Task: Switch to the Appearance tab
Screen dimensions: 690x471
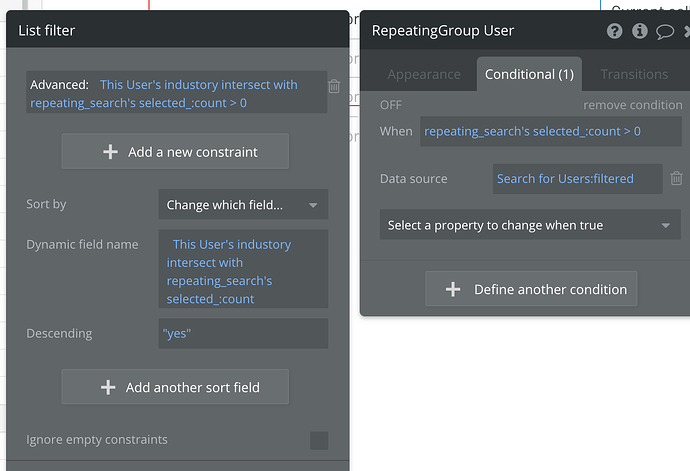Action: click(x=424, y=74)
